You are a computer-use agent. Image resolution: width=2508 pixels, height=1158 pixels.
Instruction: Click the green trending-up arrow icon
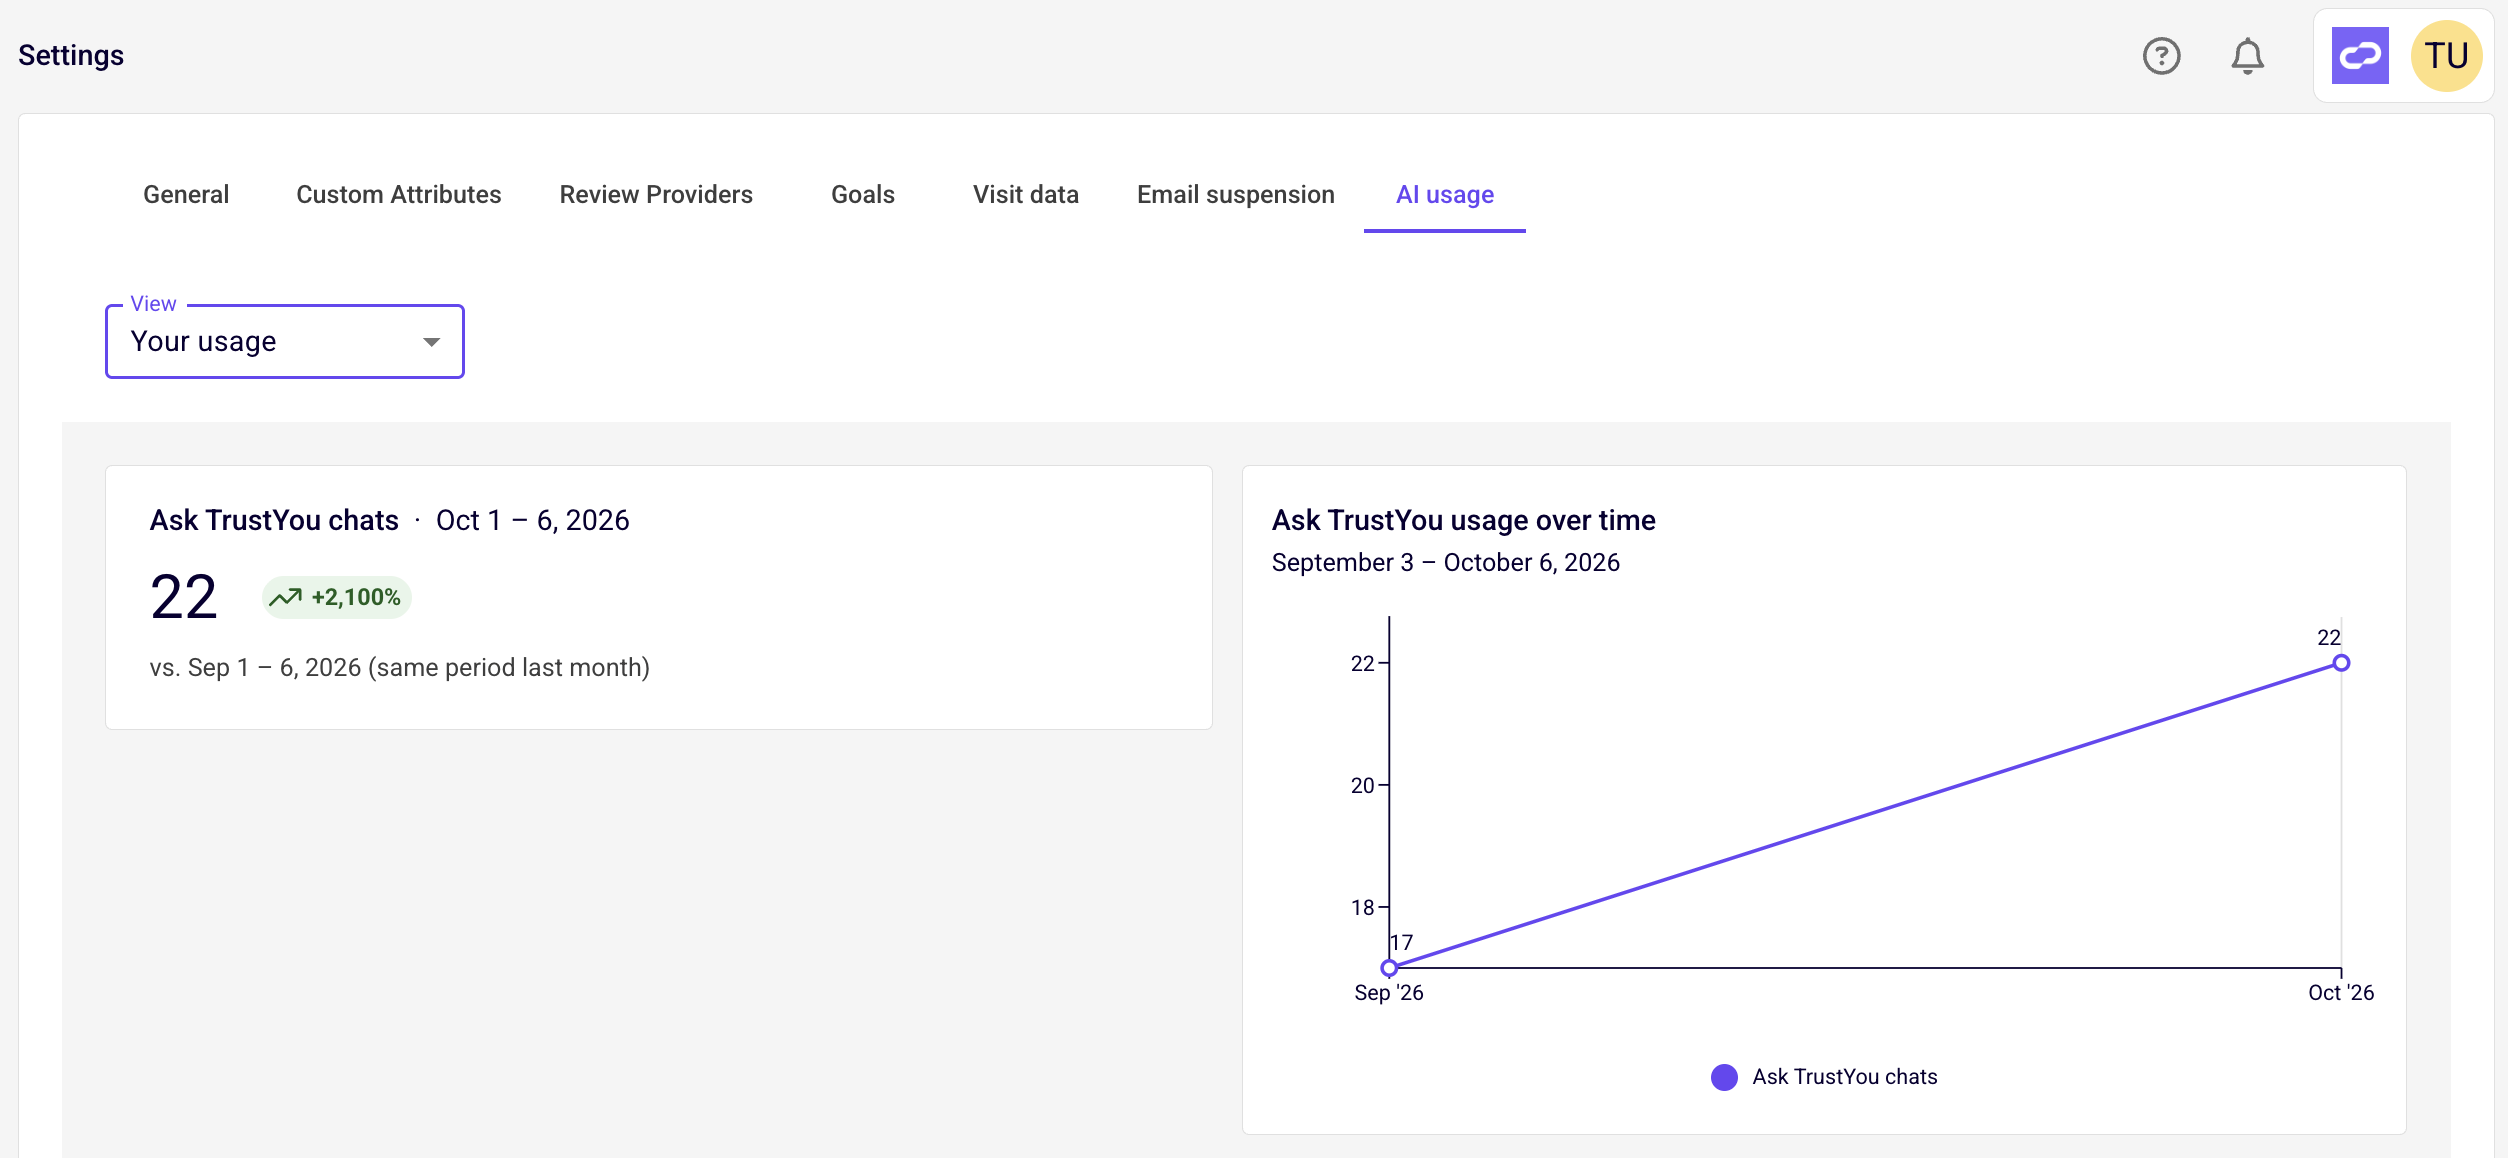(x=285, y=597)
